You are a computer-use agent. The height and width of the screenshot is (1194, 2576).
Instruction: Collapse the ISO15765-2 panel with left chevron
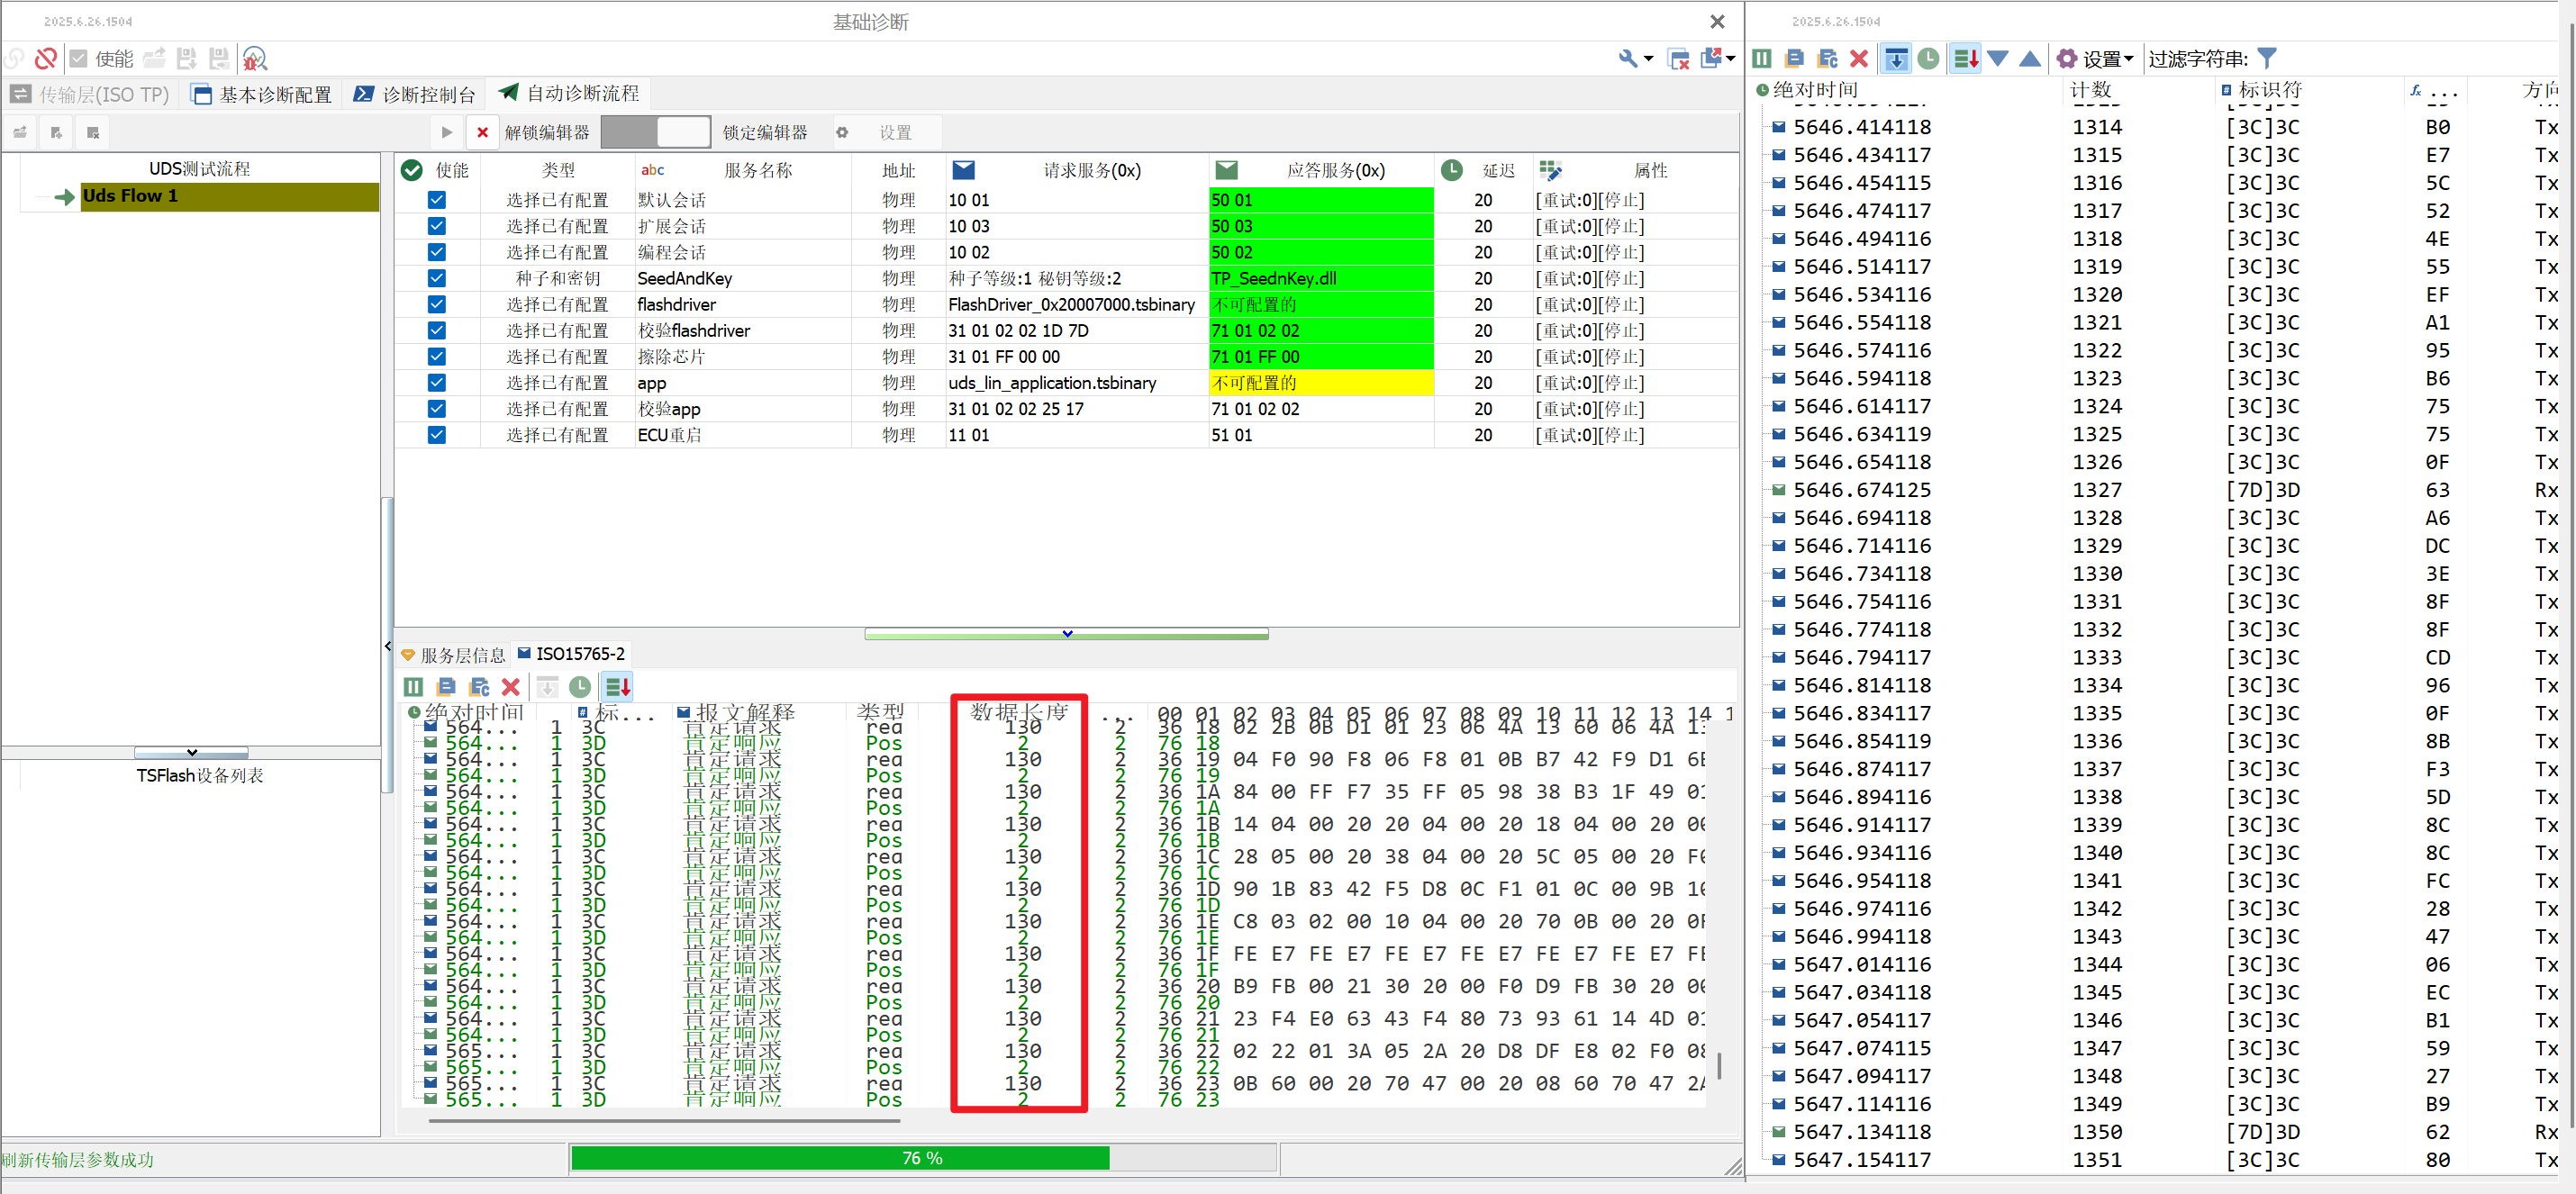pyautogui.click(x=389, y=645)
